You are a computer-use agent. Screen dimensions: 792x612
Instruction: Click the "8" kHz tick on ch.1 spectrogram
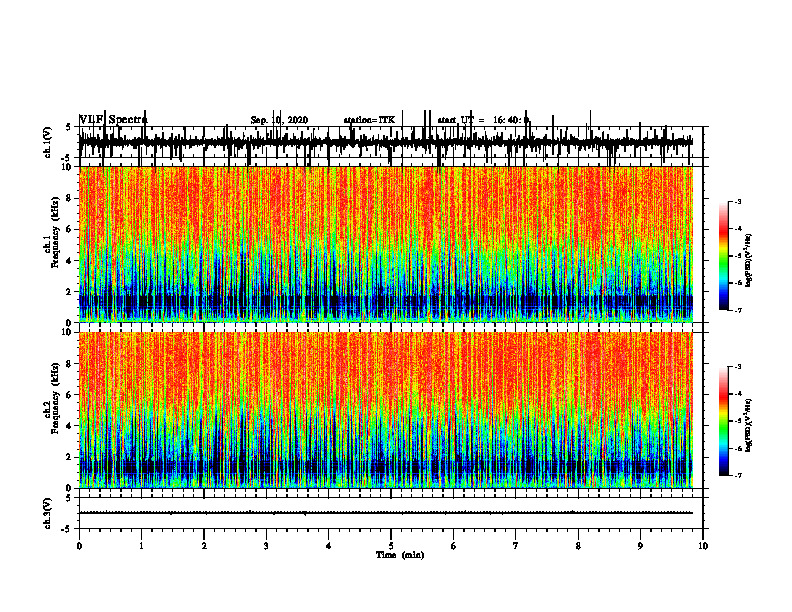click(x=70, y=198)
